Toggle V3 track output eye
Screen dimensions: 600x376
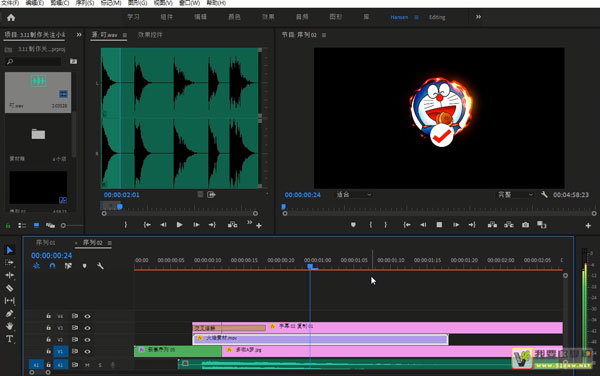click(x=88, y=328)
